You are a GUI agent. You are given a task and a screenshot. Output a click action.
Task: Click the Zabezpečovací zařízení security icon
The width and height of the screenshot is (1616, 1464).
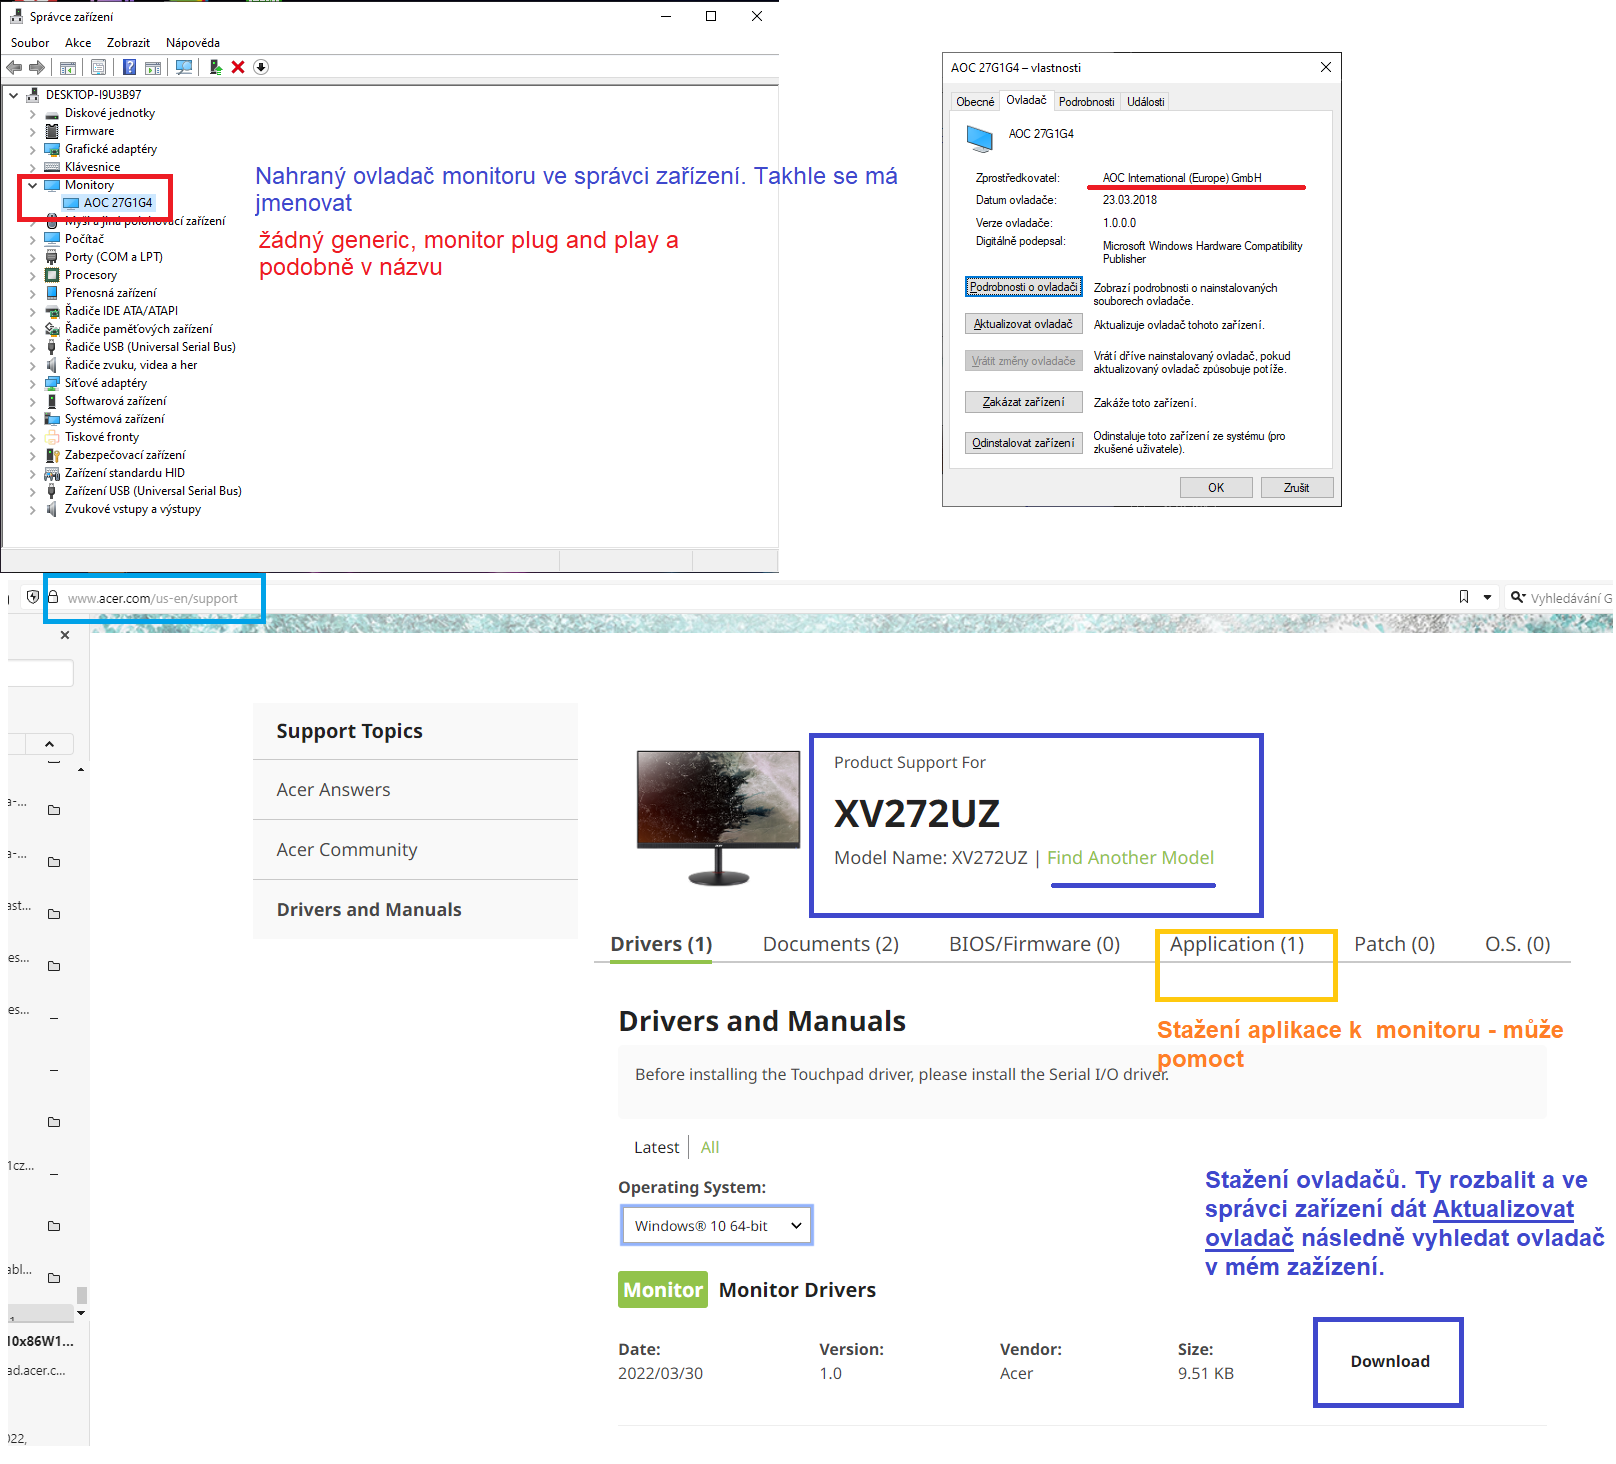click(x=52, y=455)
